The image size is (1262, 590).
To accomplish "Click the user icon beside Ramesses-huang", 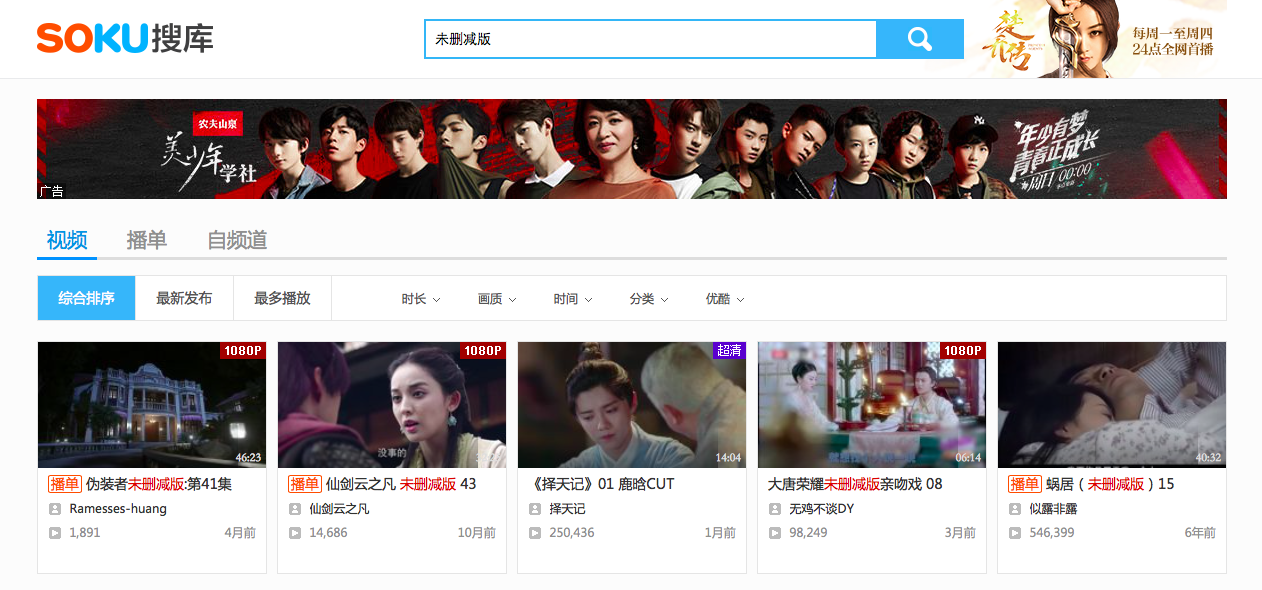I will click(x=55, y=509).
